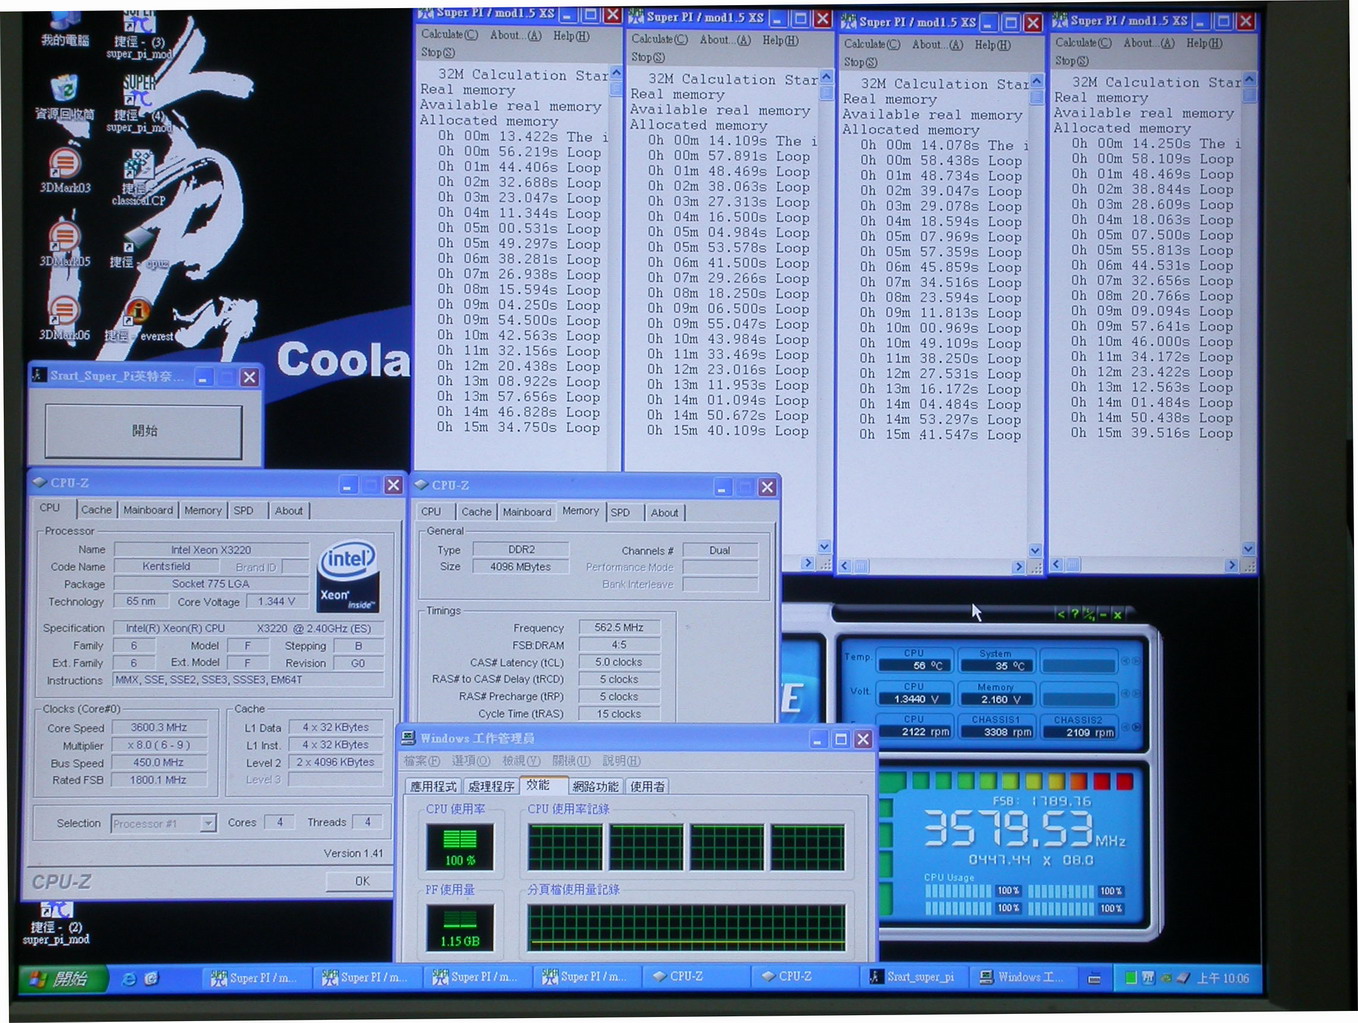The height and width of the screenshot is (1023, 1358).
Task: Click the green square system tray icon
Action: [x=1131, y=978]
